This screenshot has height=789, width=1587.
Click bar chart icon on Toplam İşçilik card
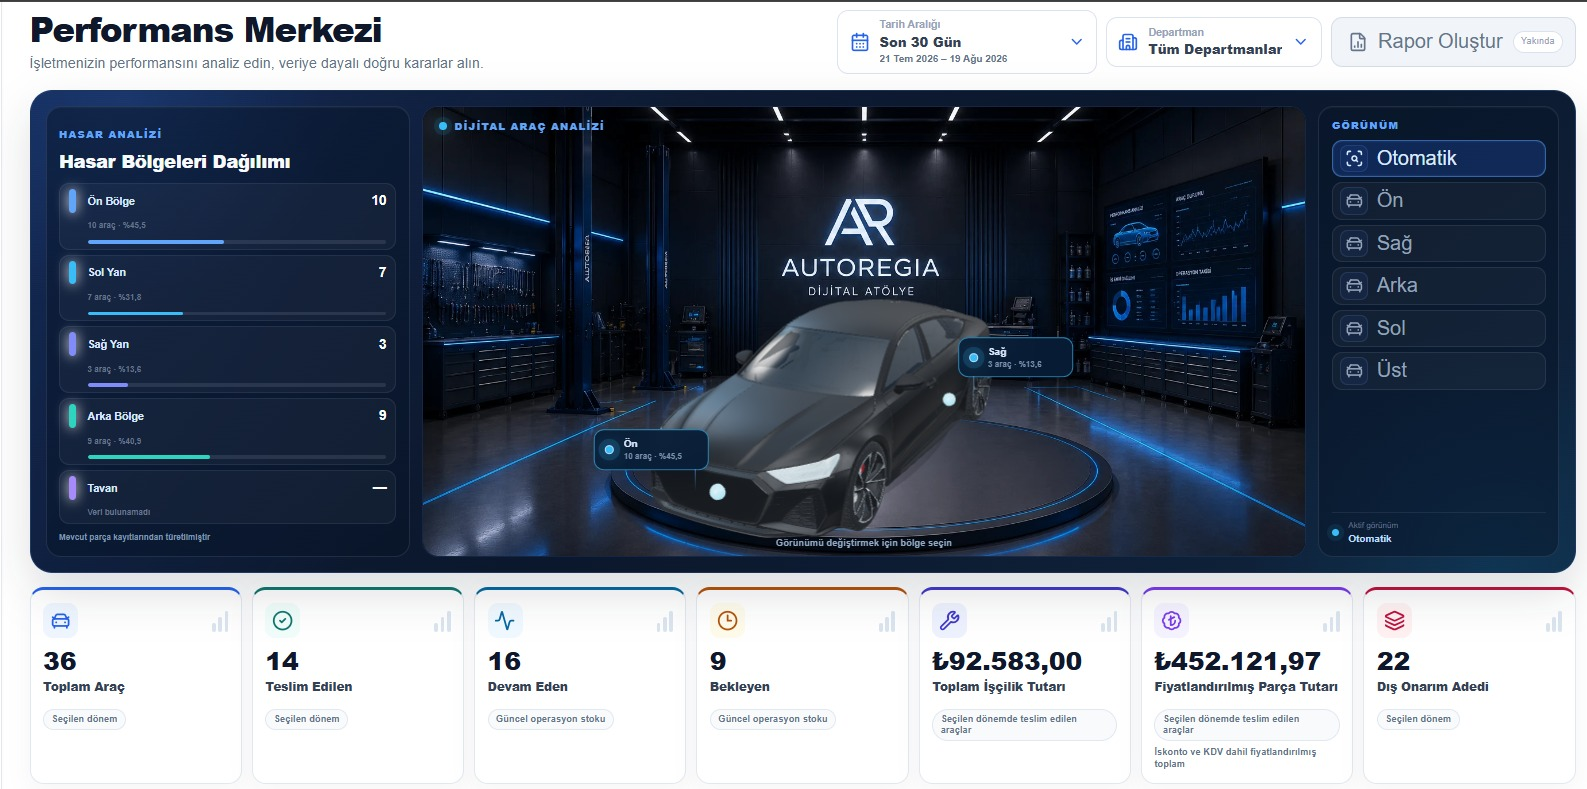click(1109, 622)
